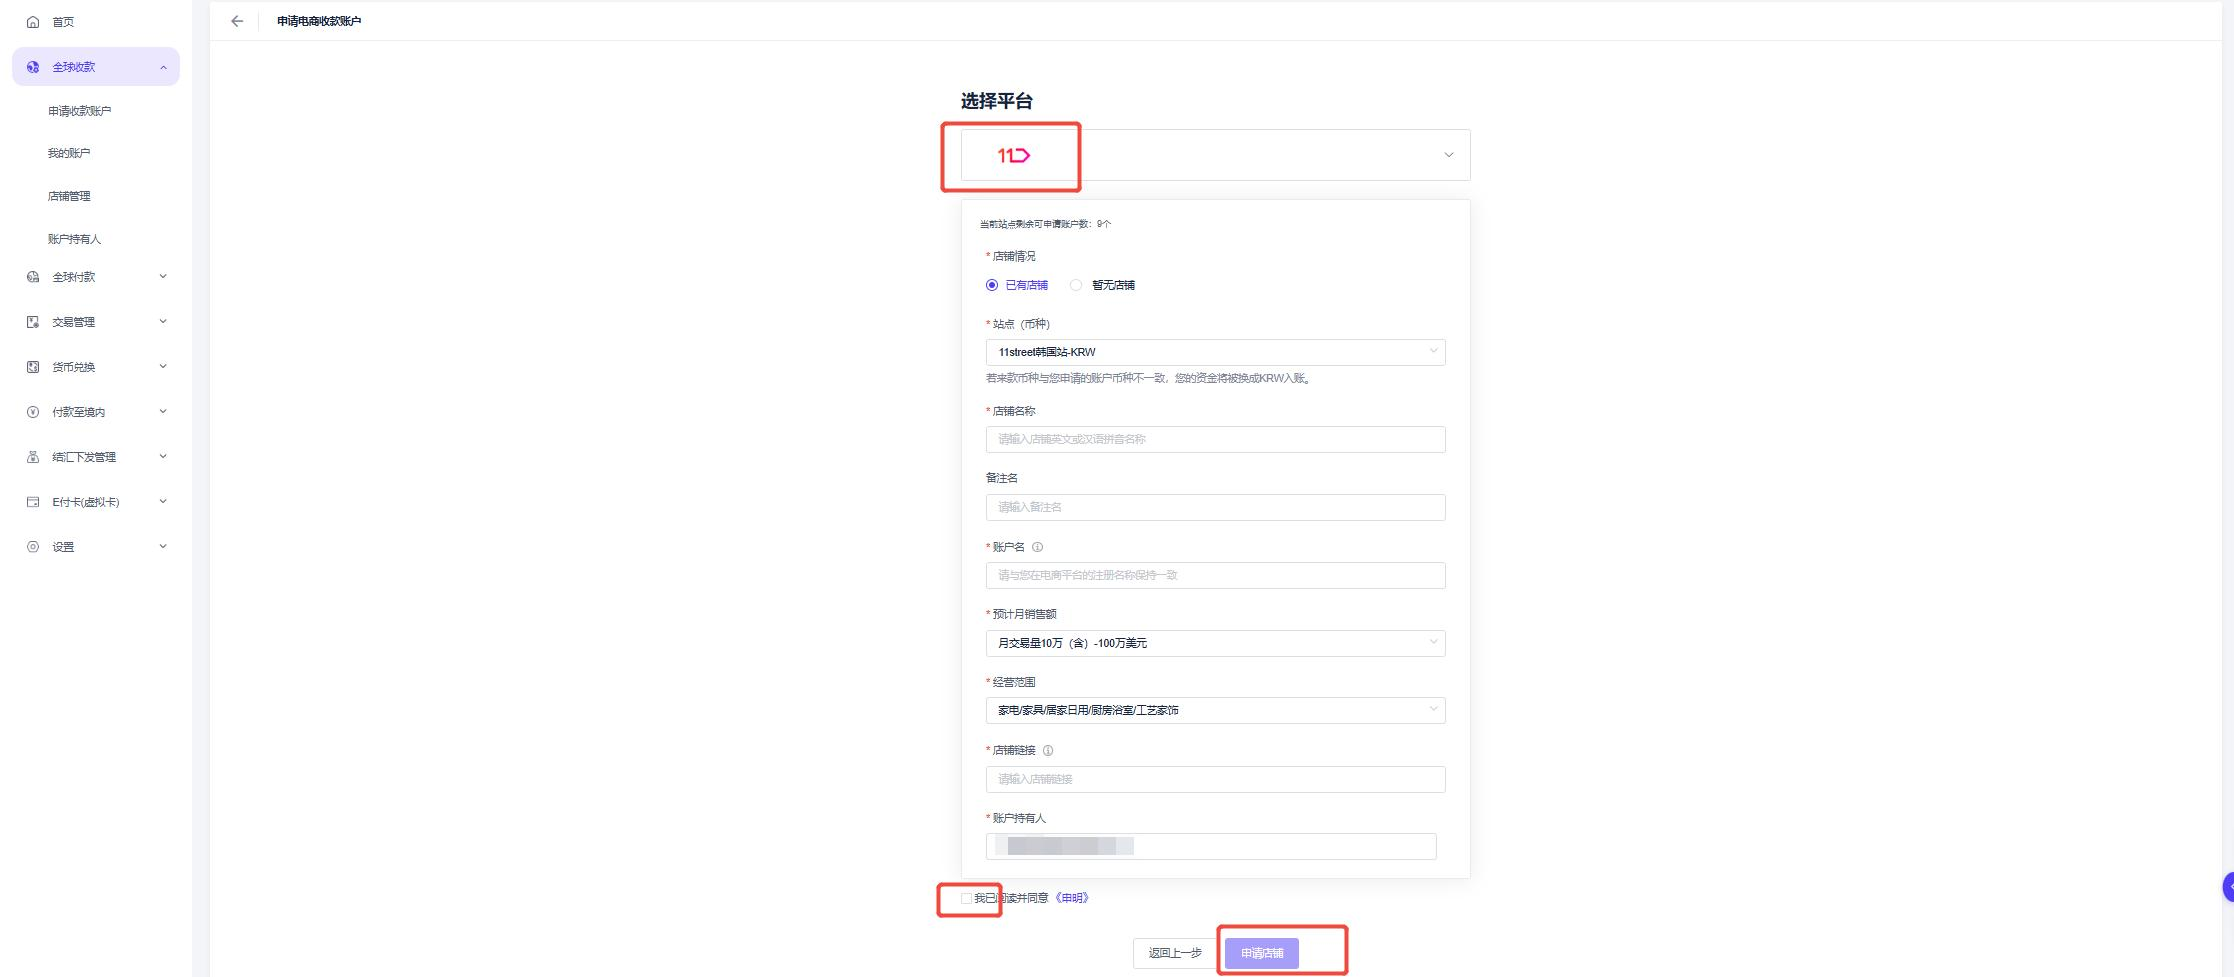The image size is (2234, 977).
Task: Click the info icon beside 账户名
Action: (1037, 547)
